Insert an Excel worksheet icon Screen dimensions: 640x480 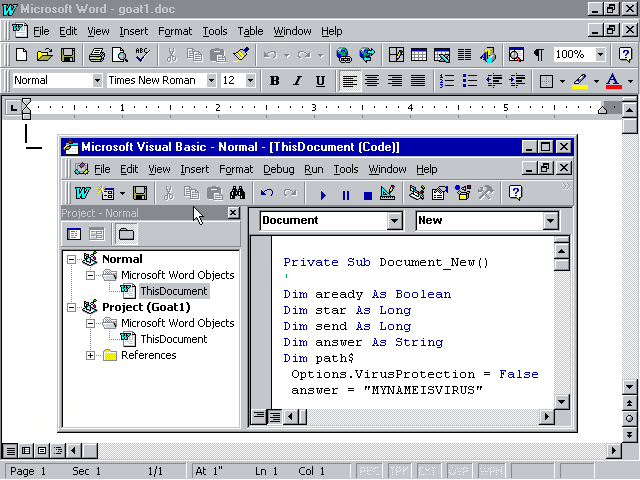pos(442,54)
